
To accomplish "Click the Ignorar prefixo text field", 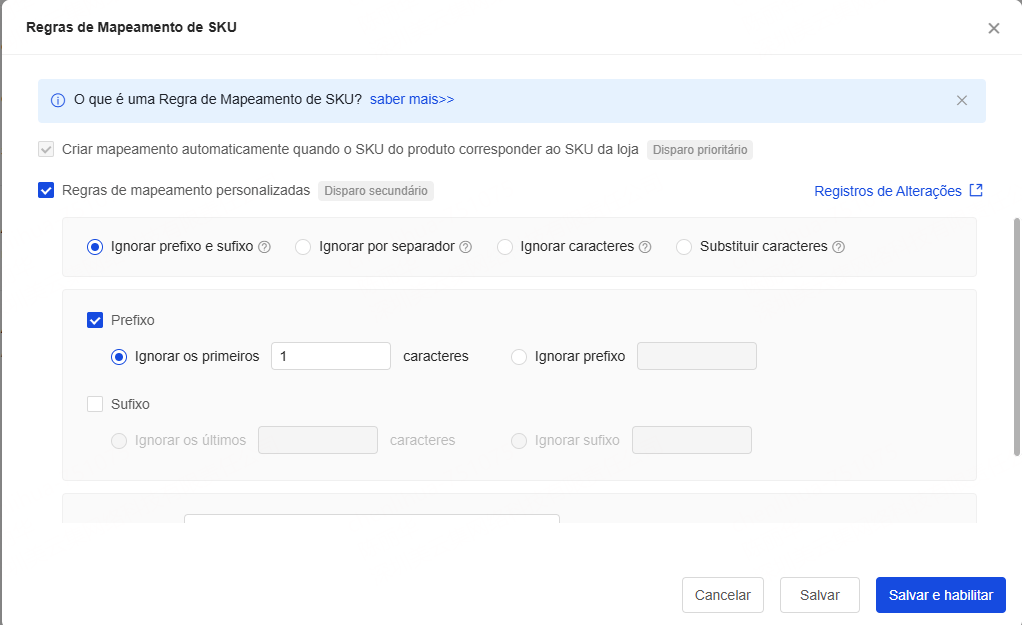I will pos(697,356).
